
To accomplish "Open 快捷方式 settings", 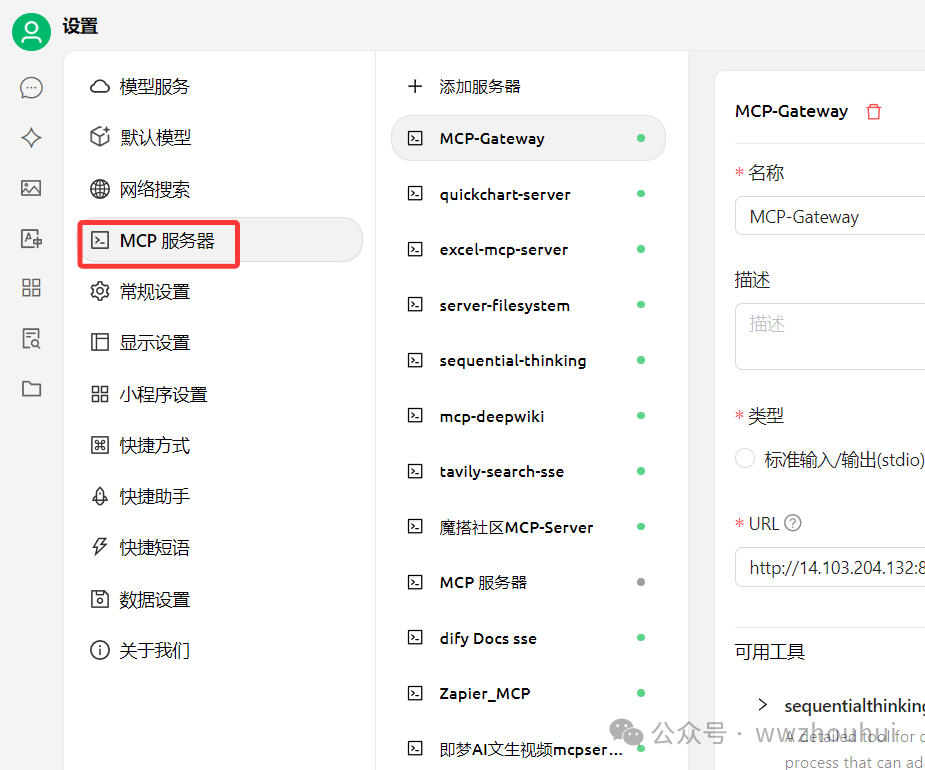I will 221,445.
